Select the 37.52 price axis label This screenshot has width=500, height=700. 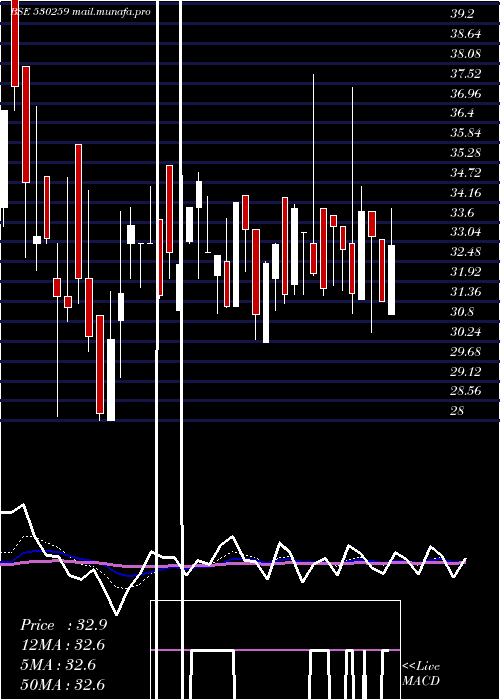tap(465, 73)
